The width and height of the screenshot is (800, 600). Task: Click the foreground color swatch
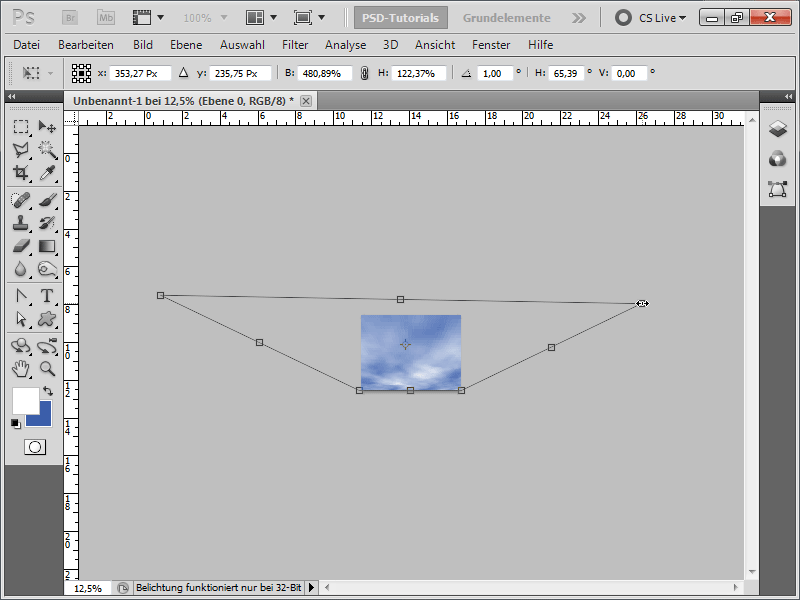(25, 400)
